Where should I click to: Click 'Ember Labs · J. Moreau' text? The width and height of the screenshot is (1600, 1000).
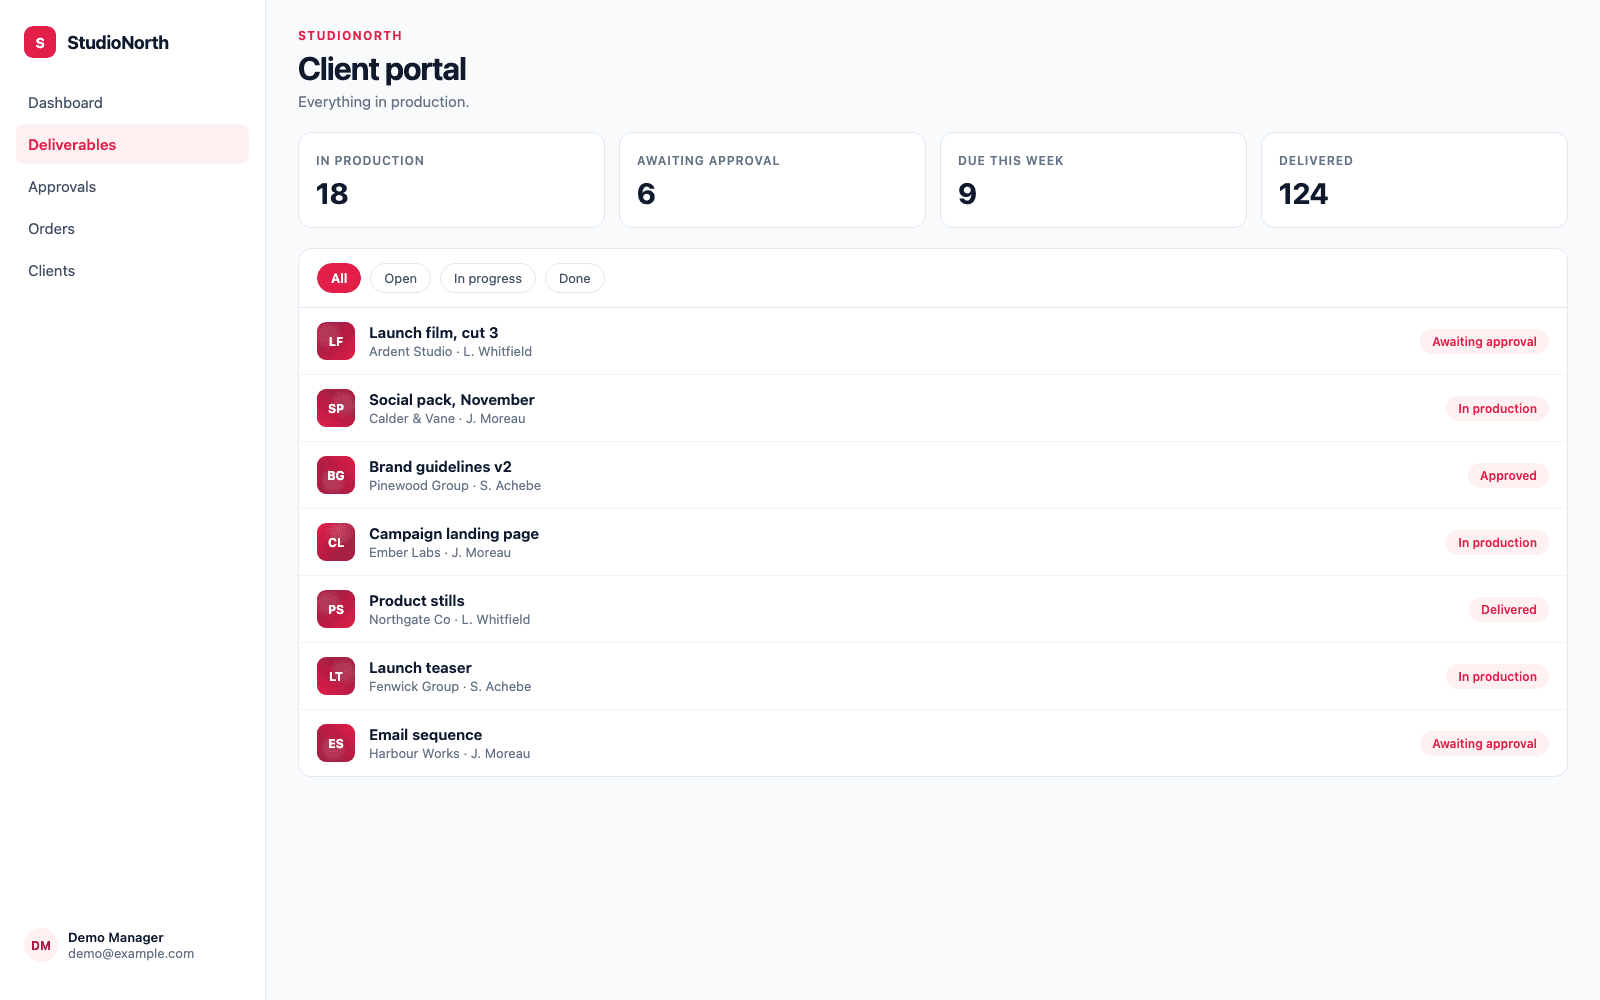440,552
